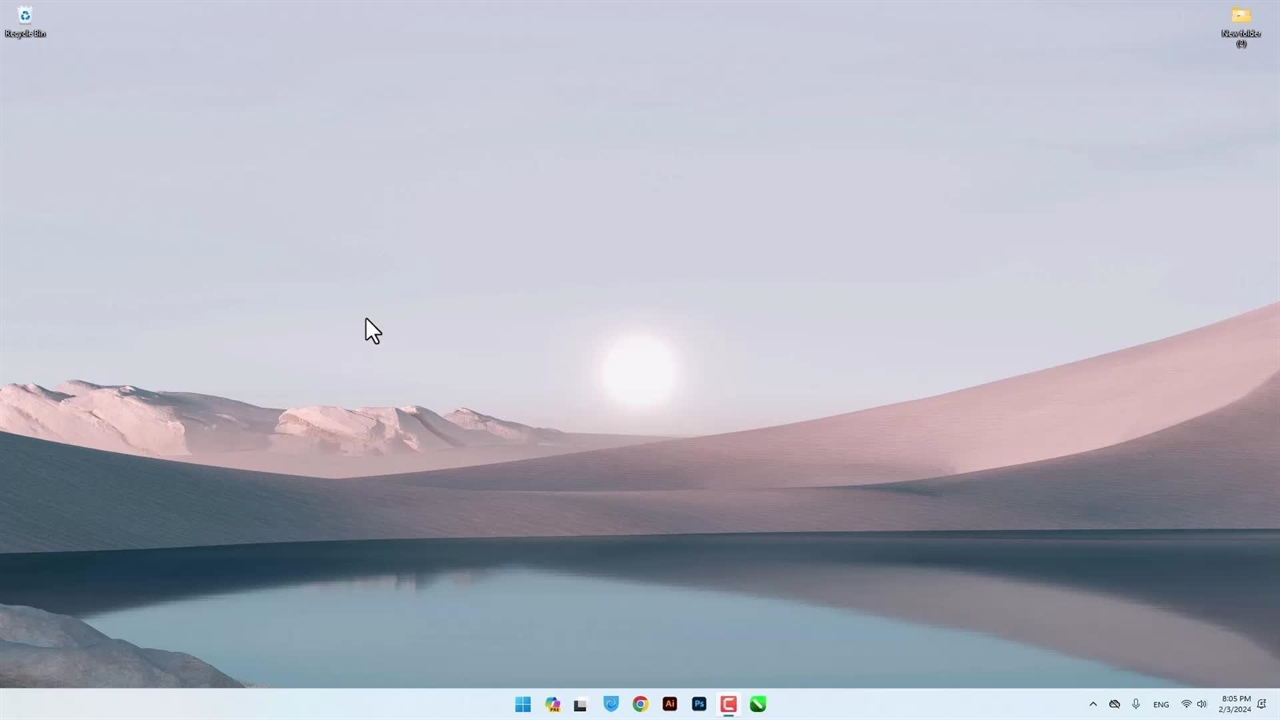Click Show desktop at taskbar's far-right edge
The width and height of the screenshot is (1280, 720).
click(1277, 704)
